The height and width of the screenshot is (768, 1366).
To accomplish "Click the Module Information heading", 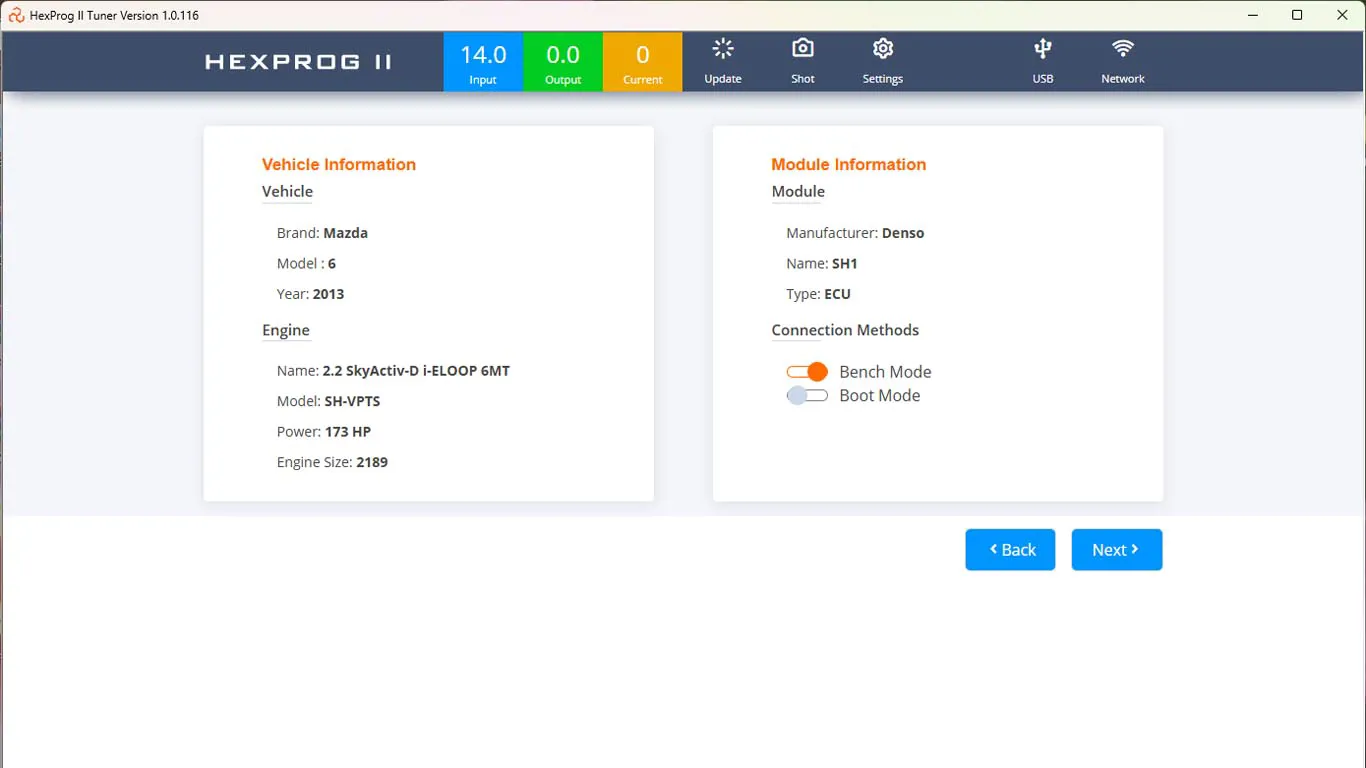I will pyautogui.click(x=849, y=165).
